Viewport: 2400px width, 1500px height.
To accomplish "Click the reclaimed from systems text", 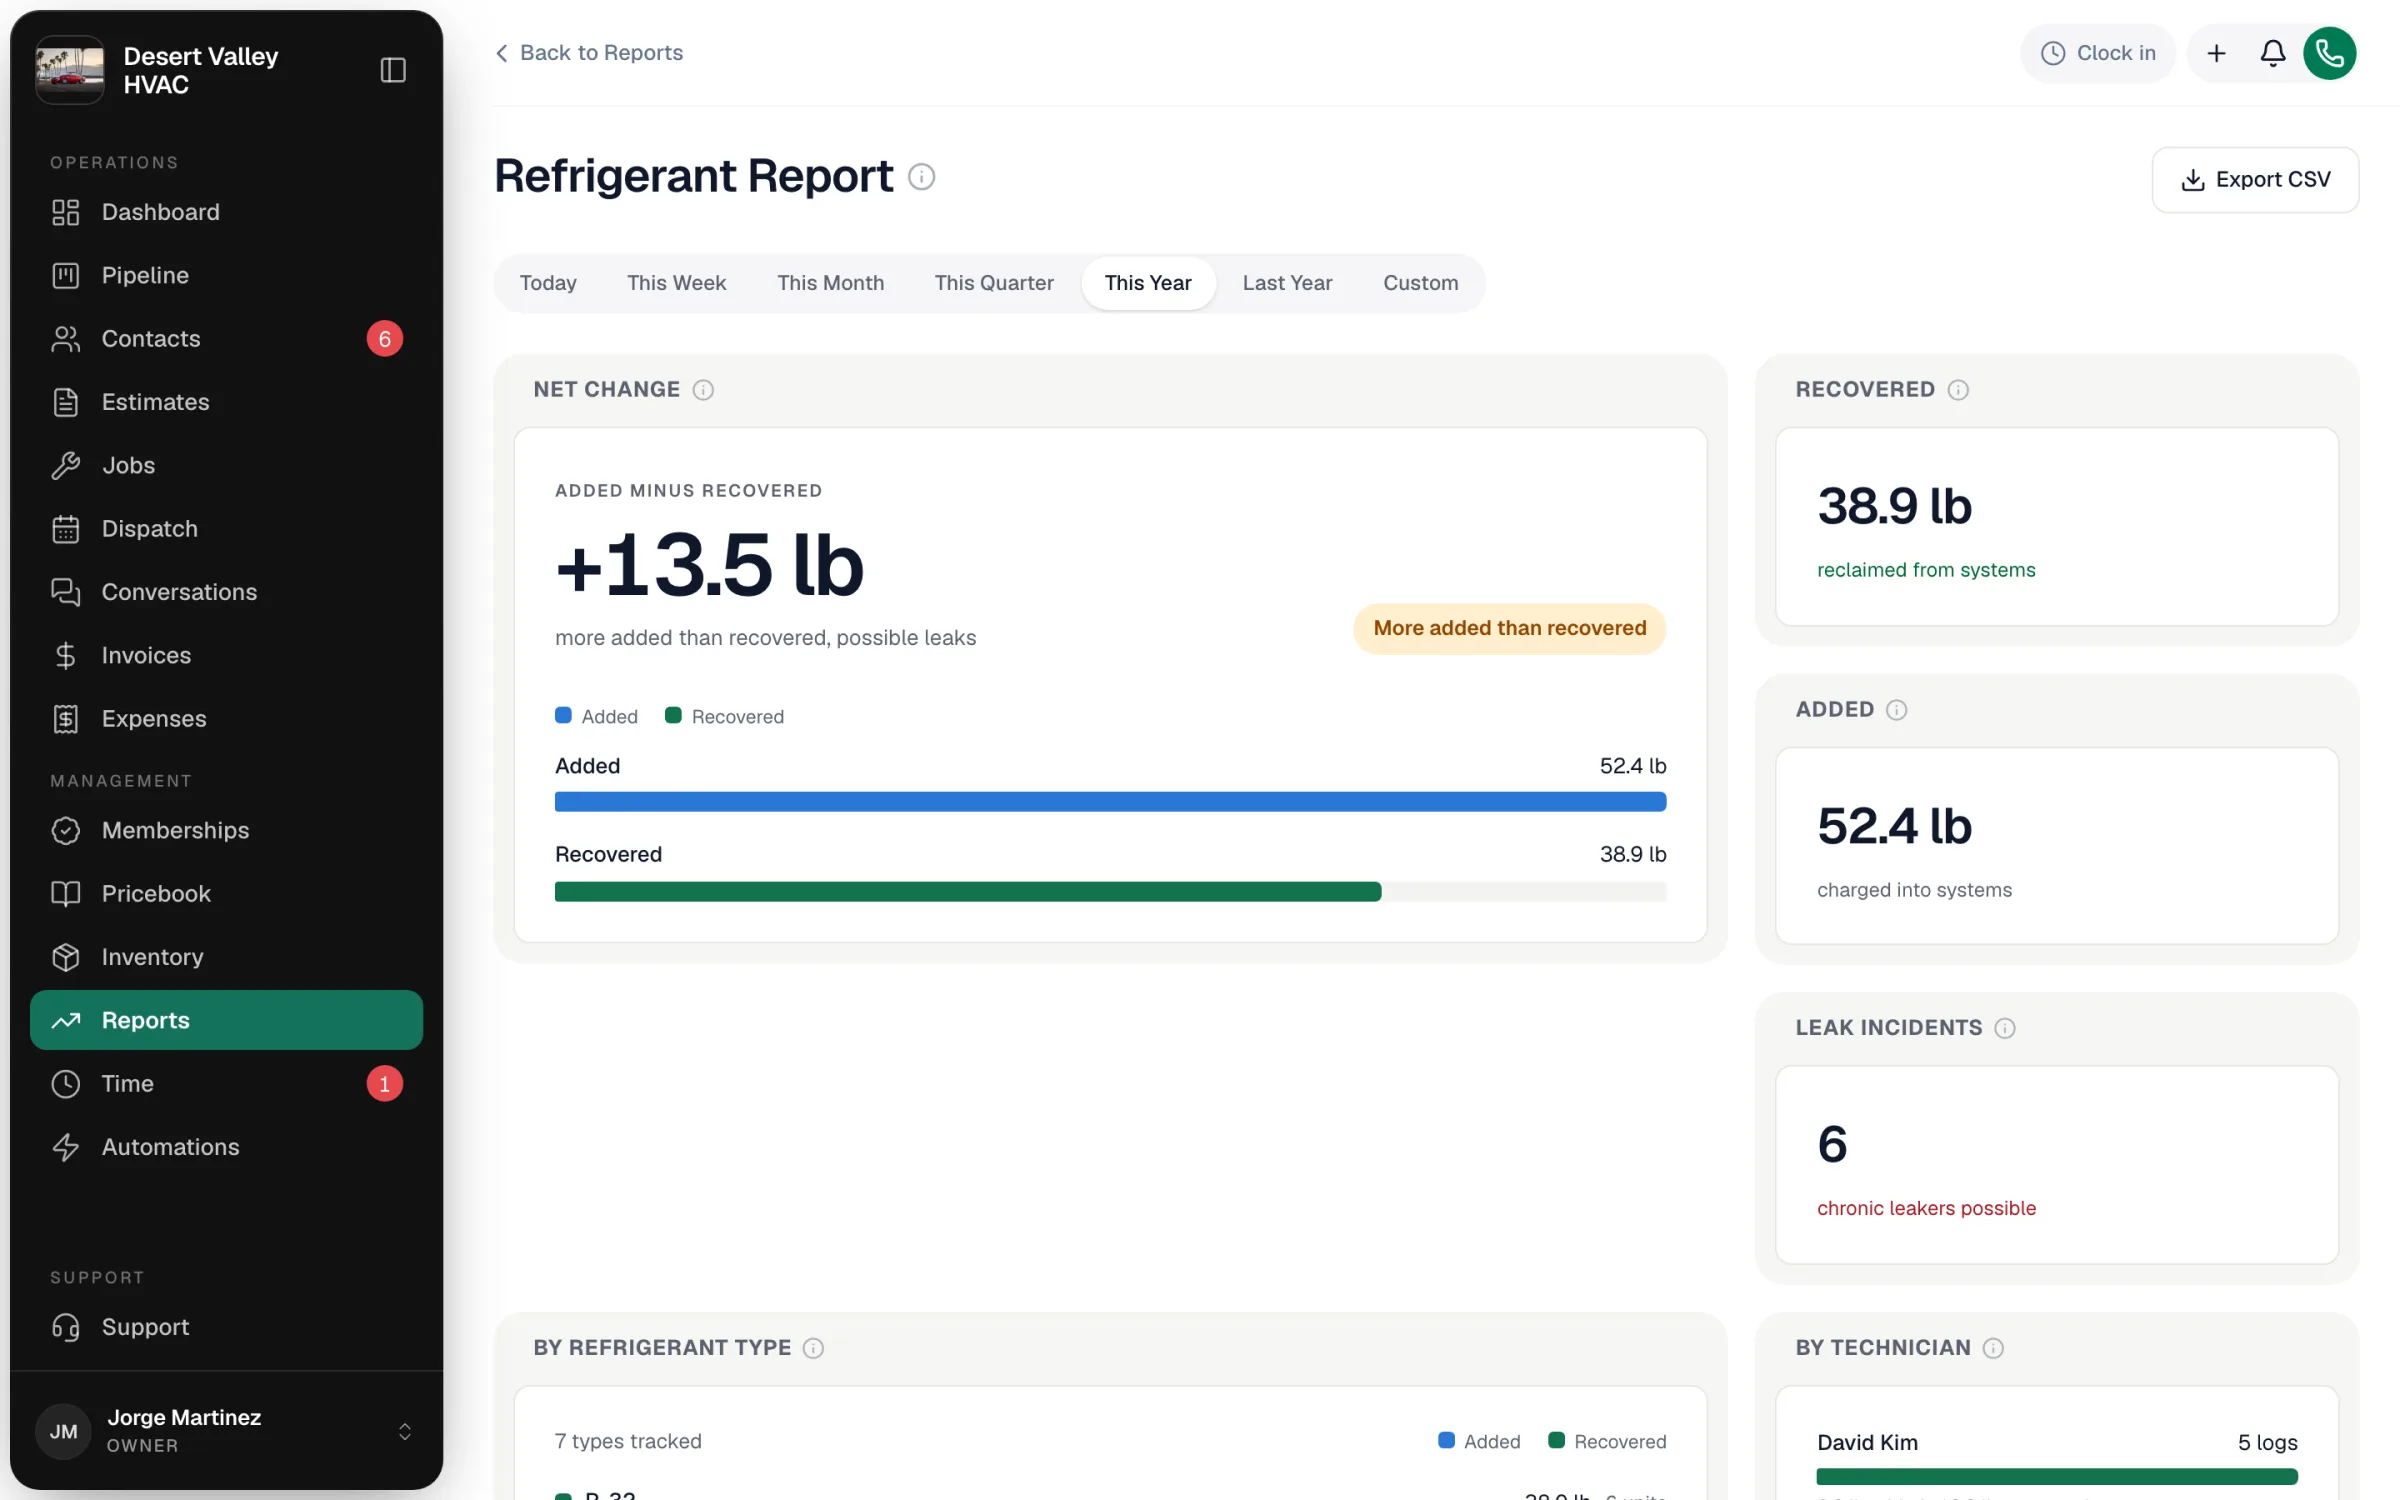I will (1926, 570).
